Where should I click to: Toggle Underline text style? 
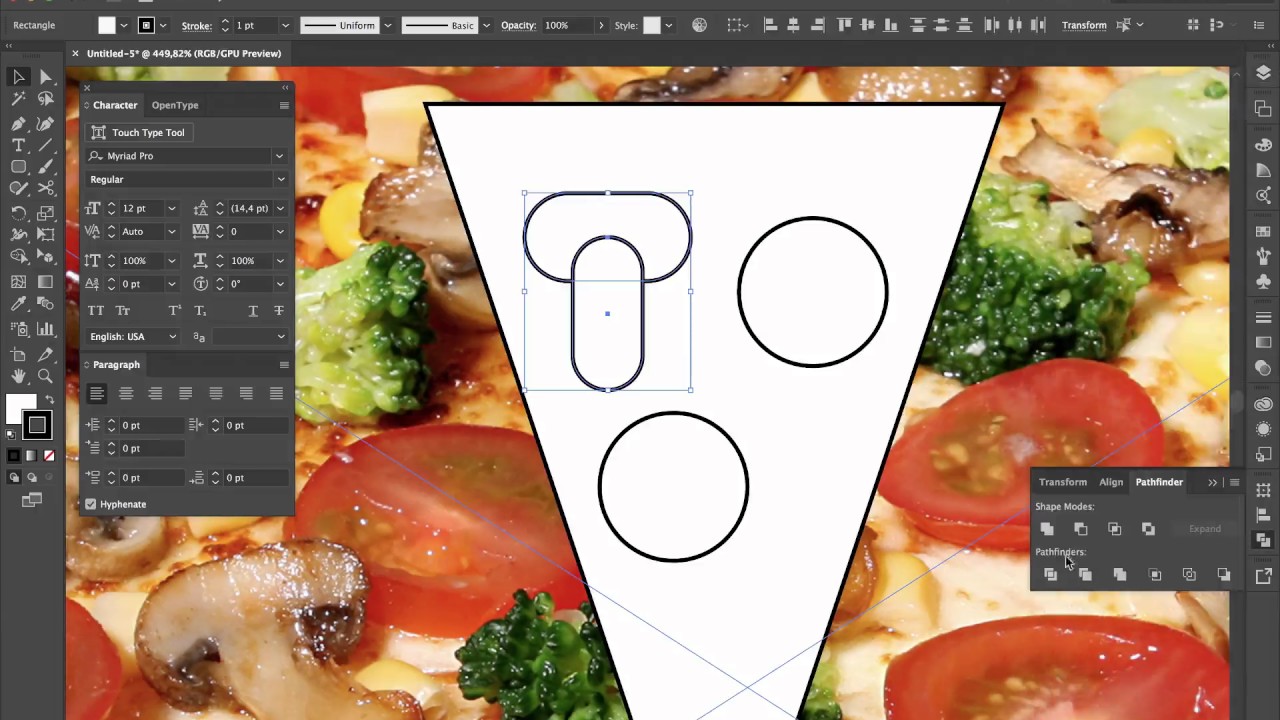252,311
